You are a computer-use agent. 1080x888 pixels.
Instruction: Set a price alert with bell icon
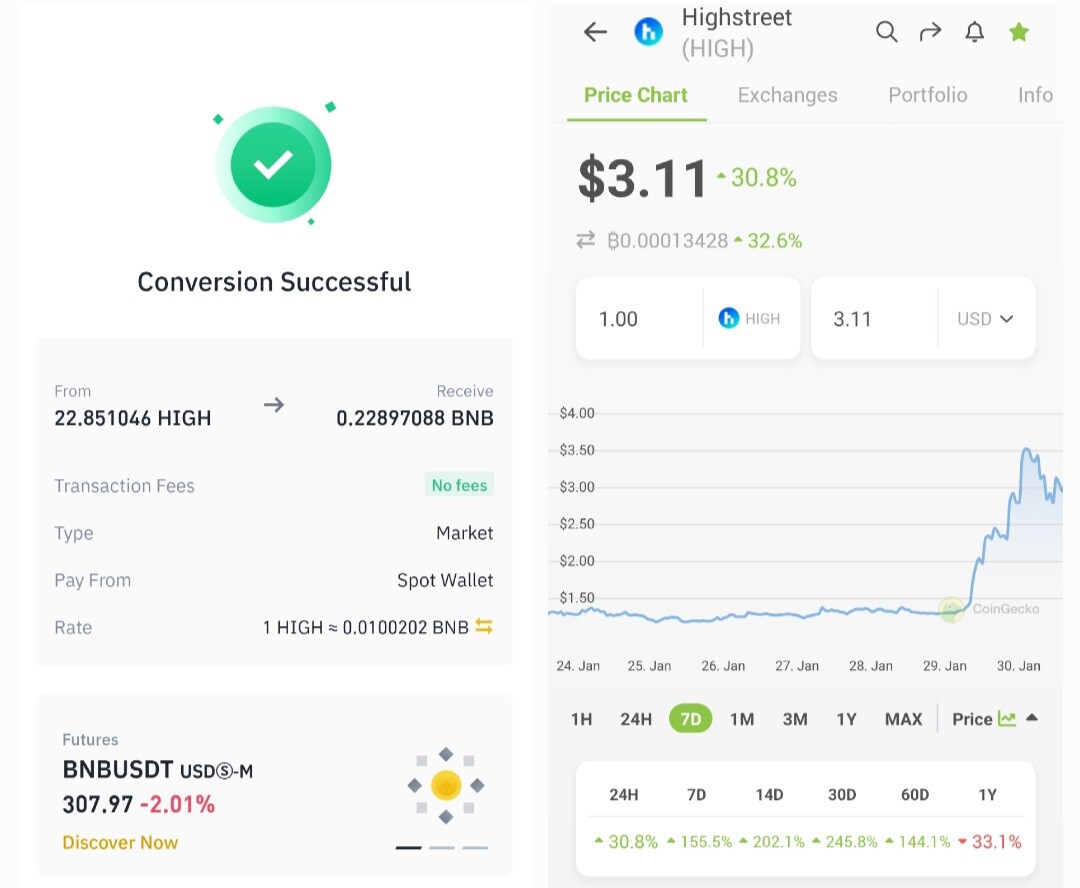pyautogui.click(x=974, y=32)
